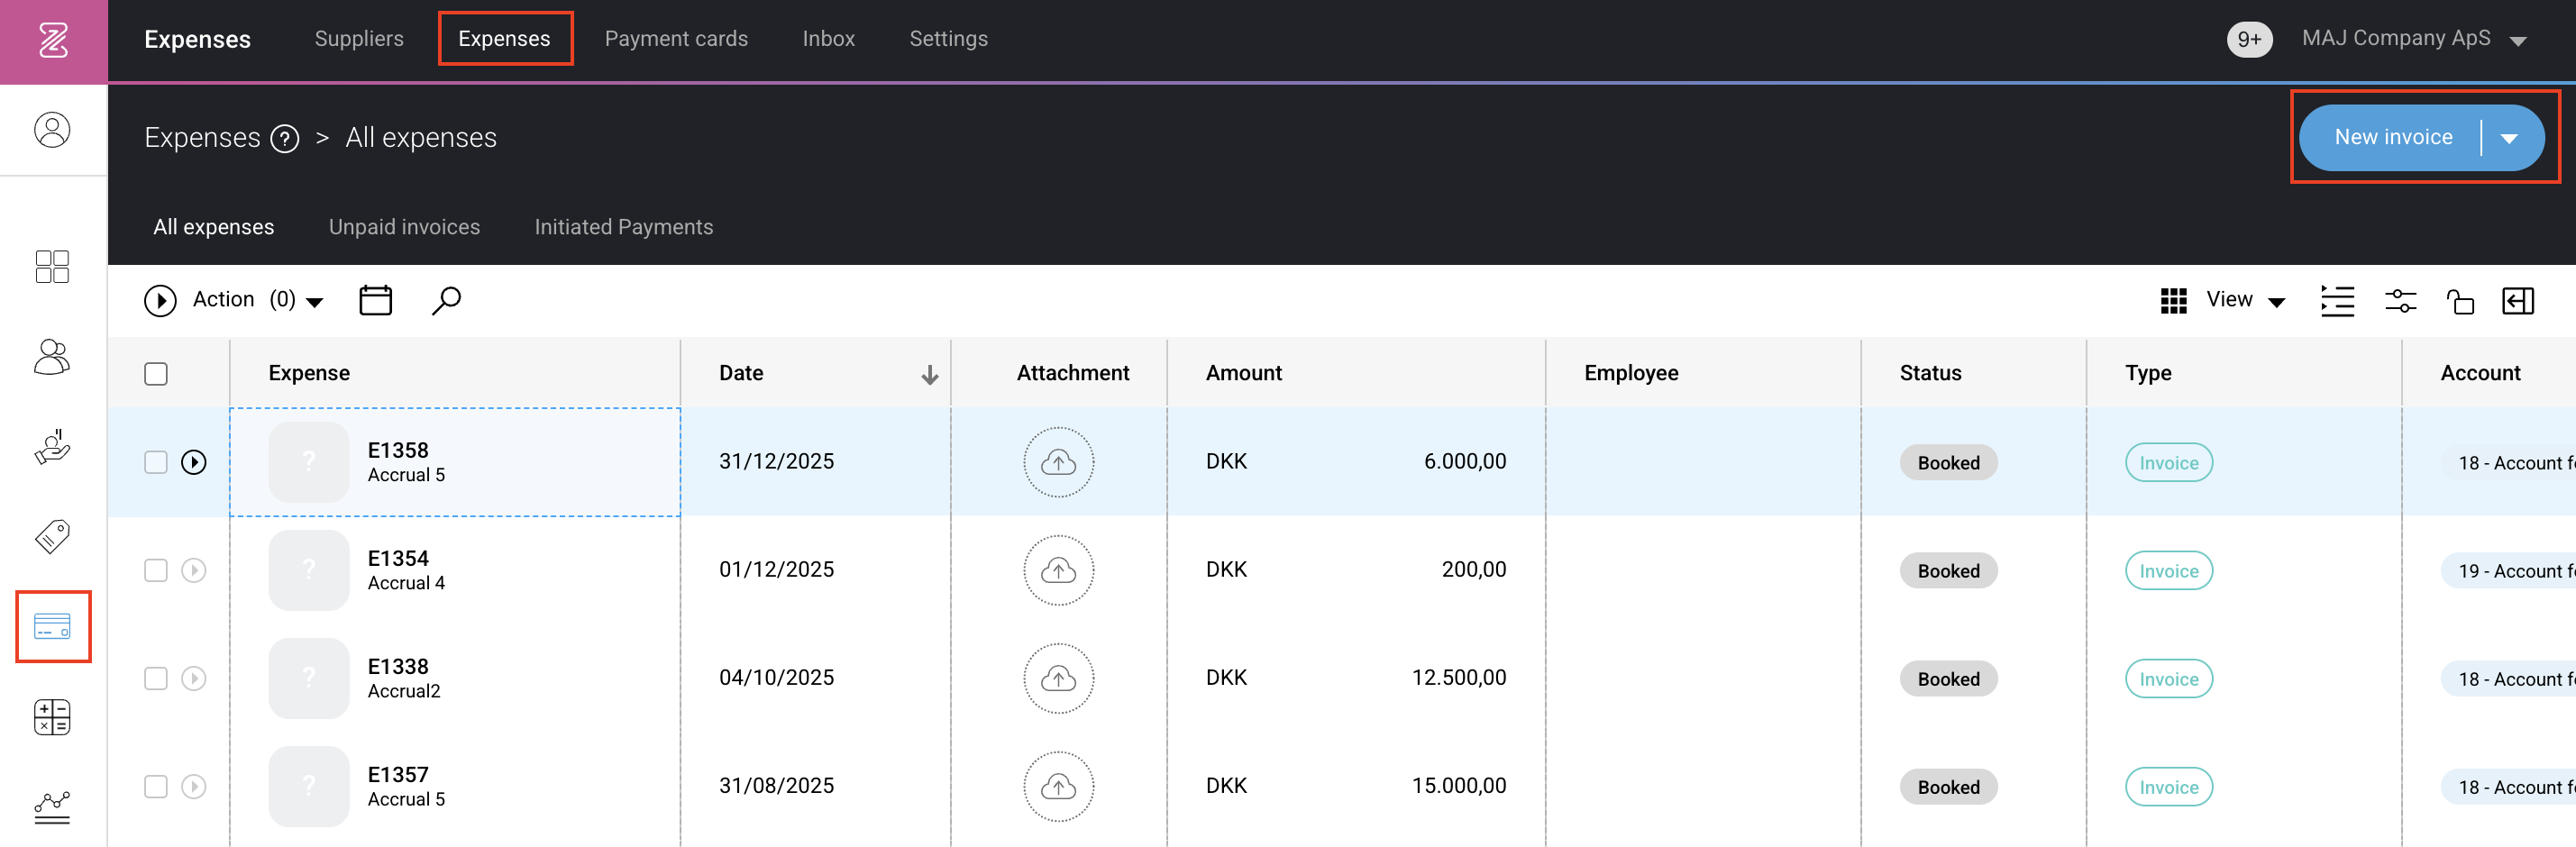Open the line chart reports sidebar icon

point(52,807)
